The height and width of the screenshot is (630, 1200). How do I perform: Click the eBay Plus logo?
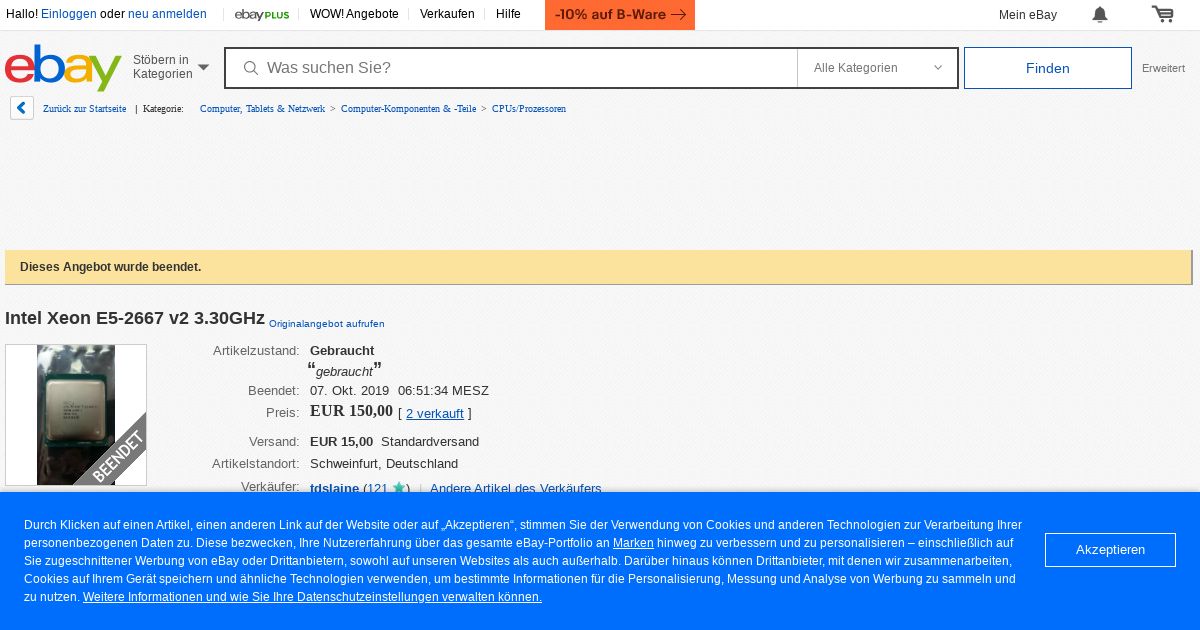click(262, 14)
